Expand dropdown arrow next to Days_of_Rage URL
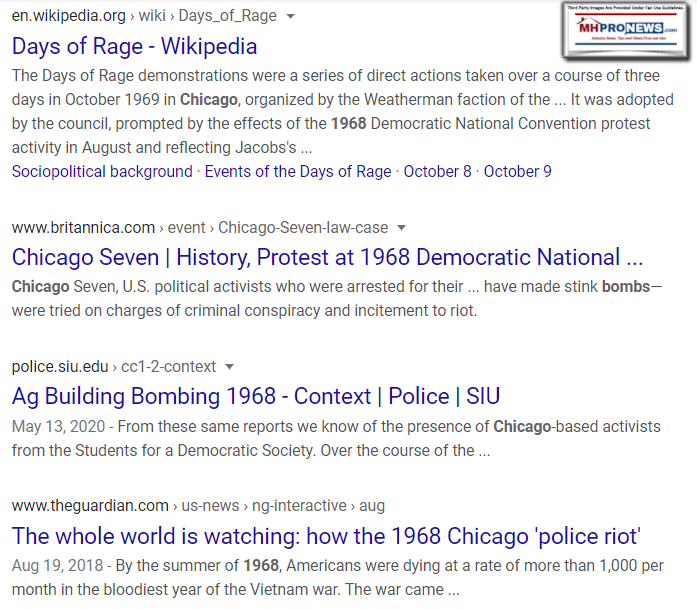This screenshot has height=609, width=697. coord(290,17)
